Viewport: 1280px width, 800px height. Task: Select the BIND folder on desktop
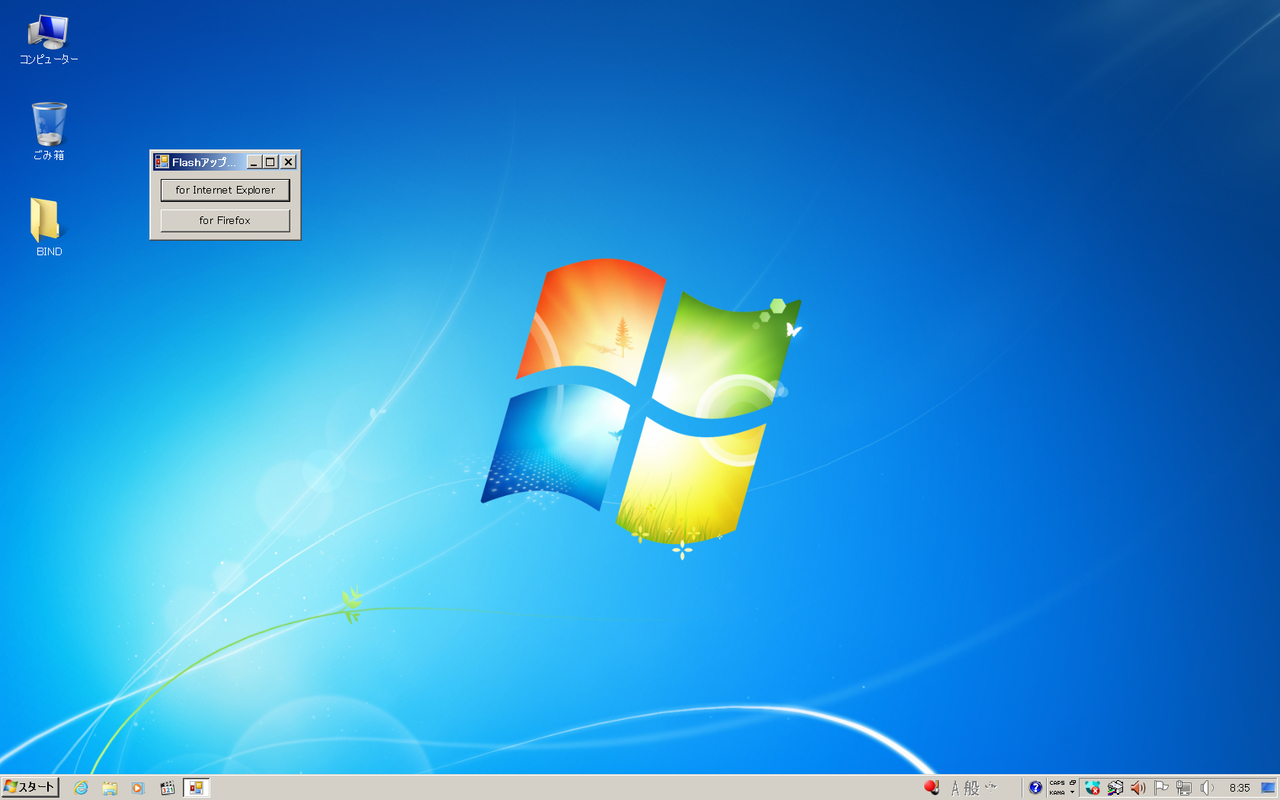[48, 227]
